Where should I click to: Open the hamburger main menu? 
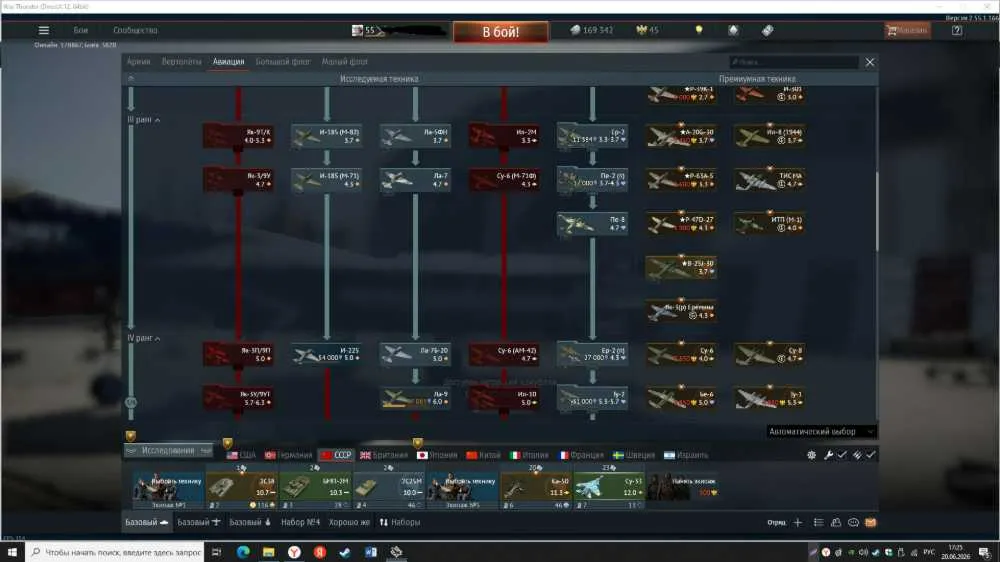[x=43, y=30]
